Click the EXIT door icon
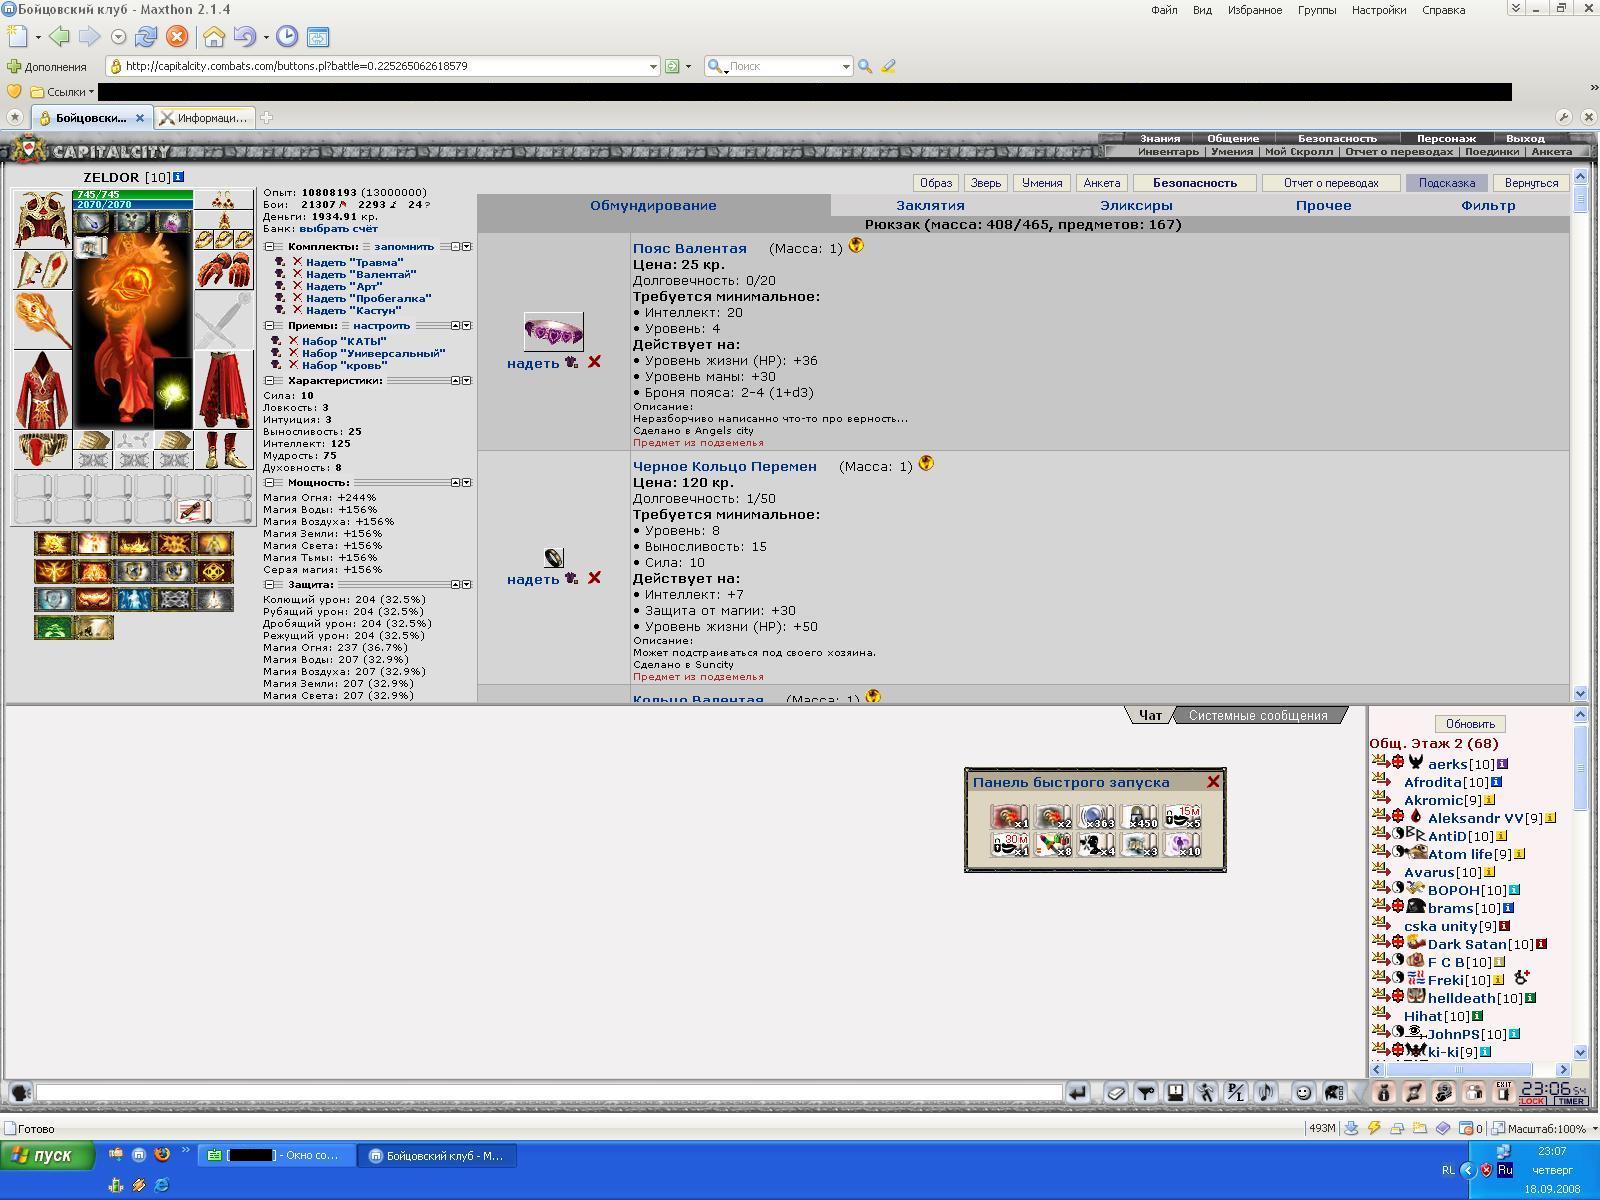The image size is (1600, 1200). tap(1503, 1092)
